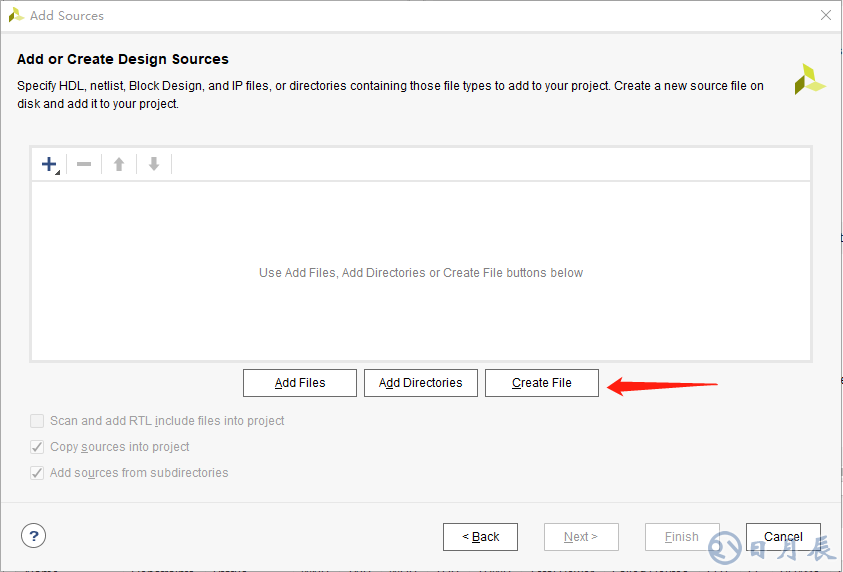
Task: Click the Add Directories button
Action: [421, 383]
